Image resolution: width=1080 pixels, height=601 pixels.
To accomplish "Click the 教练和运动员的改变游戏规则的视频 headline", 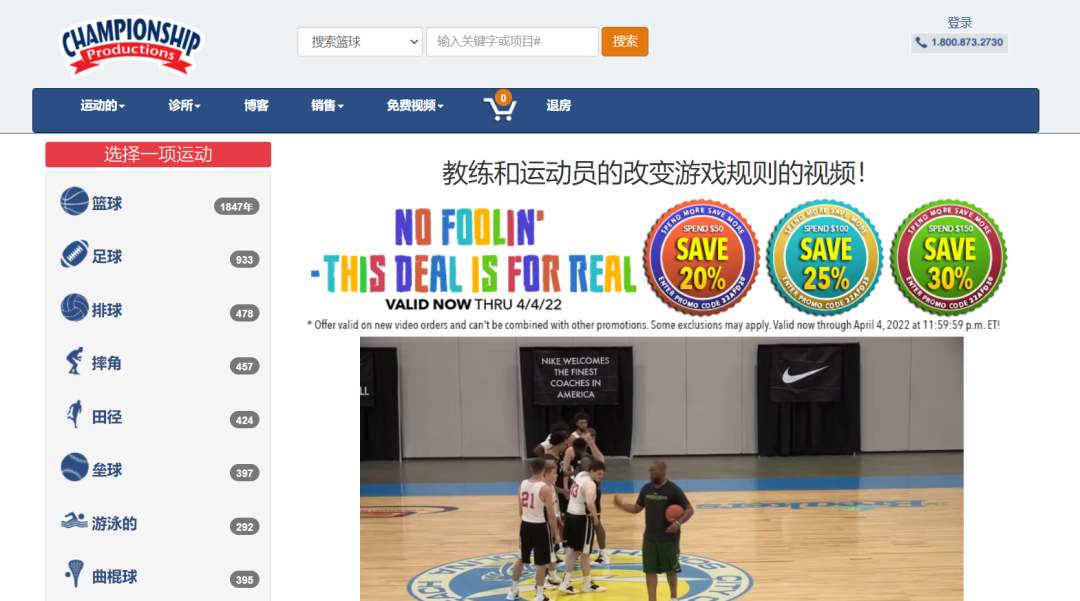I will tap(653, 173).
